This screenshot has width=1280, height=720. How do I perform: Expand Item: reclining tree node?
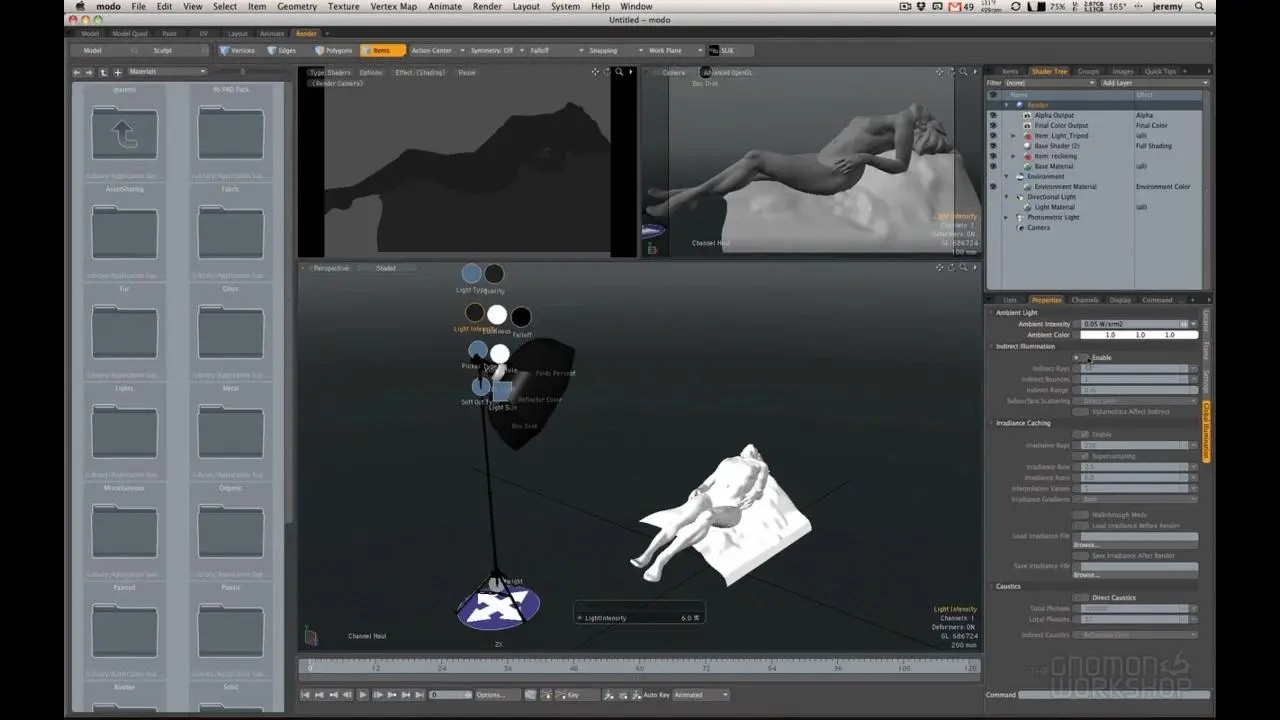(1013, 156)
